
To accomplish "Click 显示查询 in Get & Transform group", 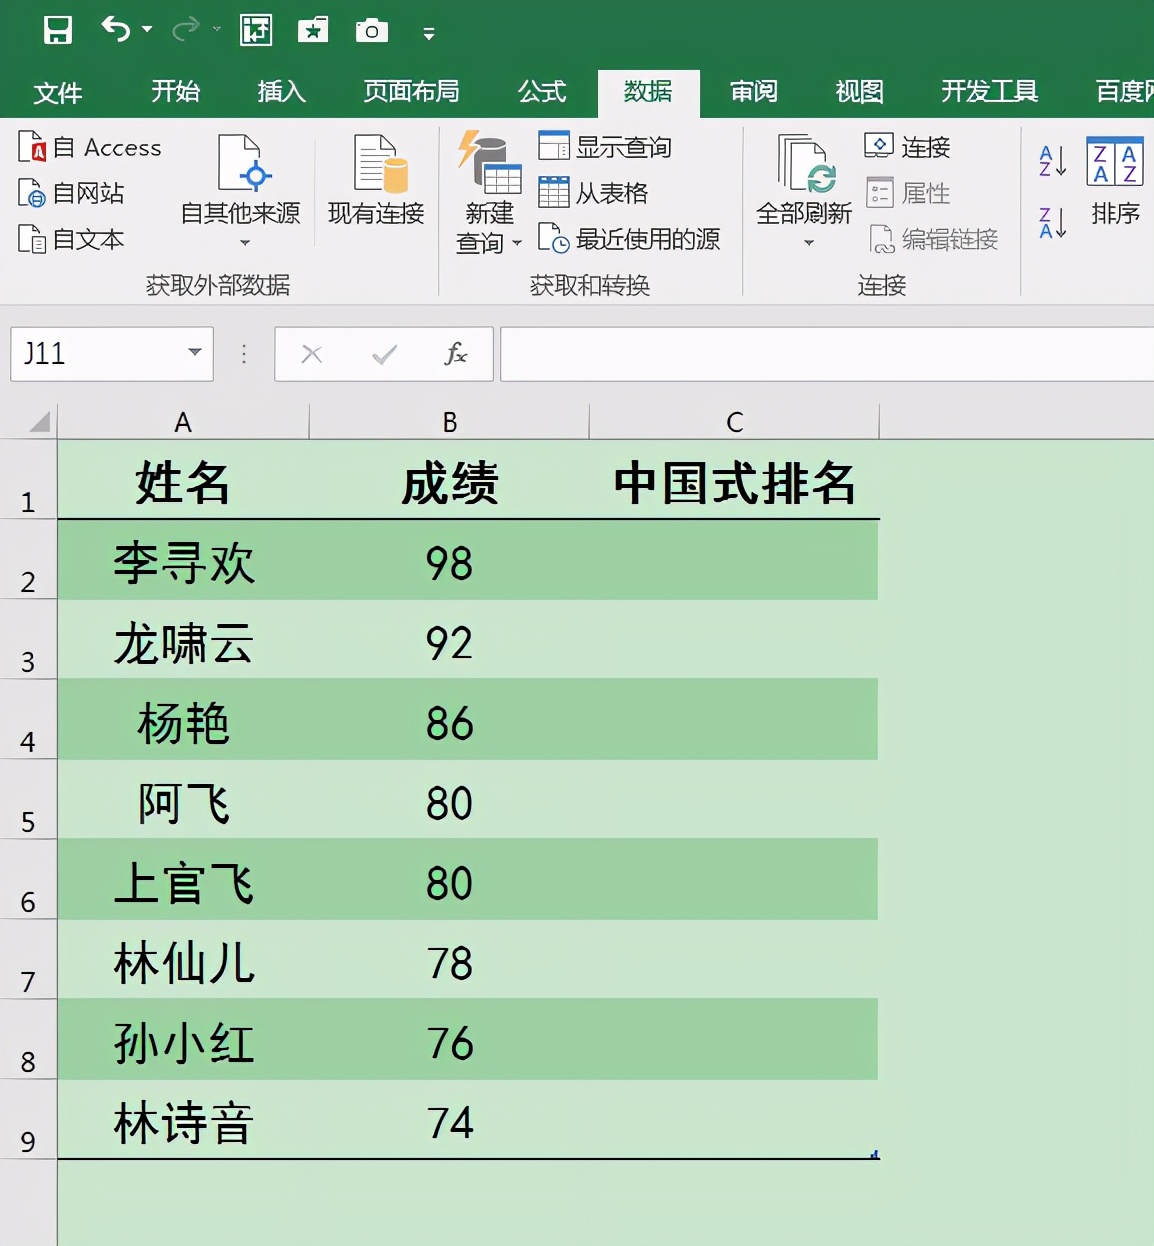I will coord(605,147).
